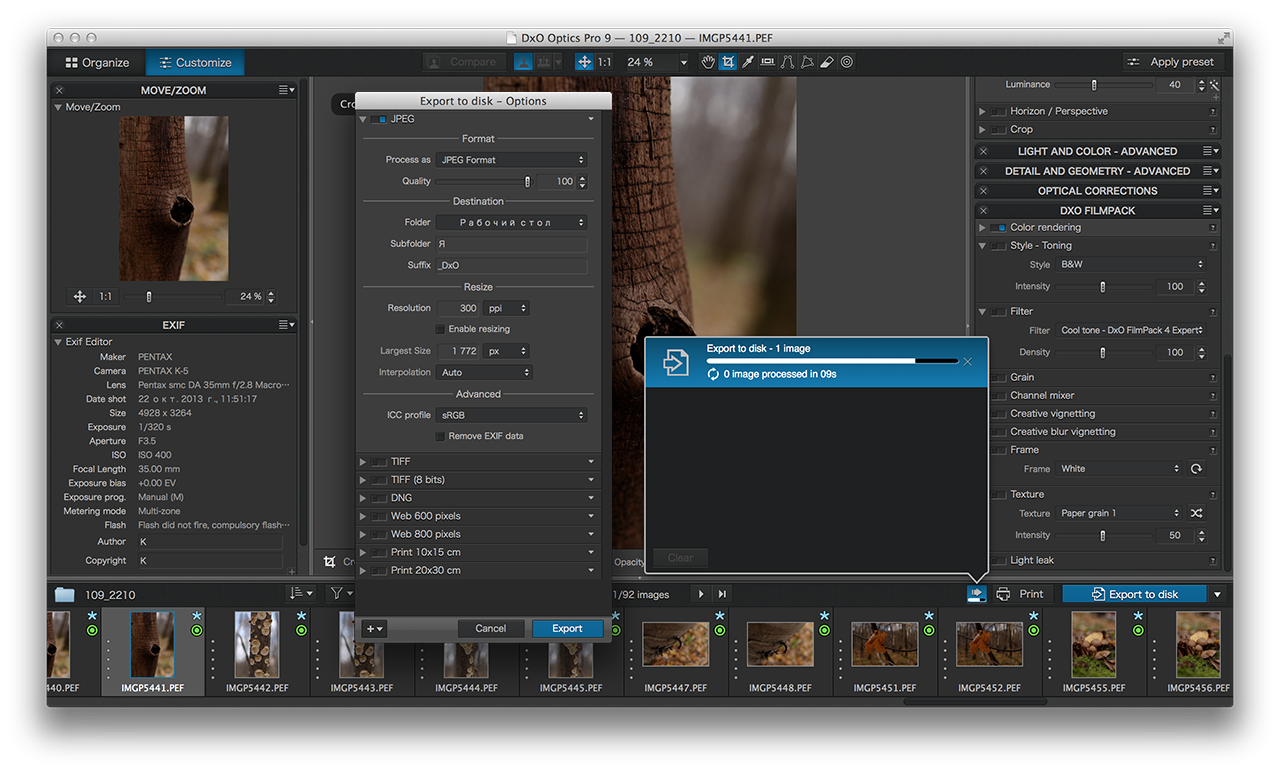Open EXIF palette options menu
The image size is (1280, 772).
[x=287, y=325]
